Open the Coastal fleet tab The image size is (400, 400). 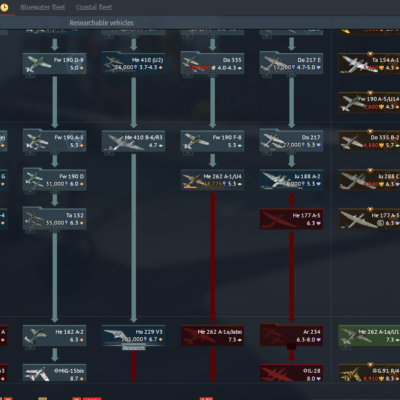[x=94, y=7]
